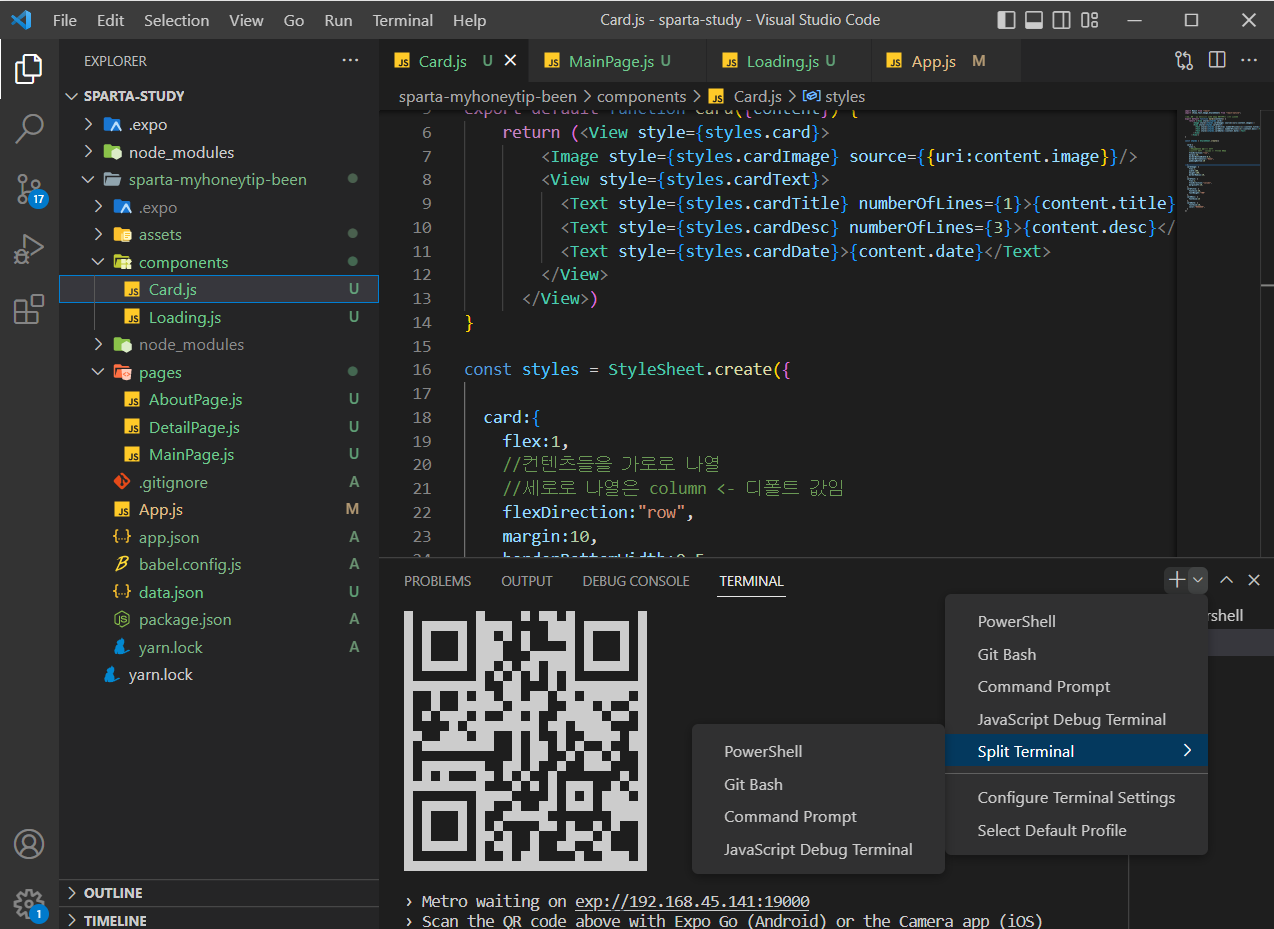Choose Git Bash in the Split Terminal submenu

818,784
